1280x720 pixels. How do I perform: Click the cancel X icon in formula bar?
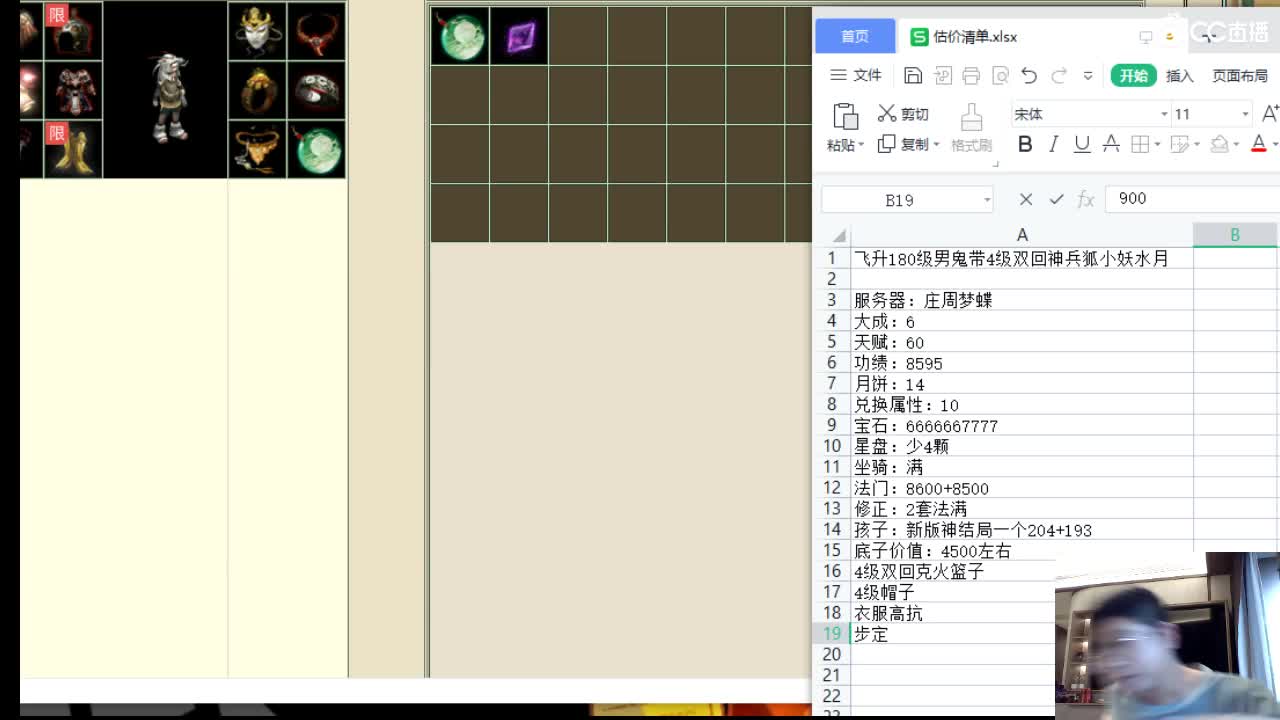click(x=1025, y=199)
